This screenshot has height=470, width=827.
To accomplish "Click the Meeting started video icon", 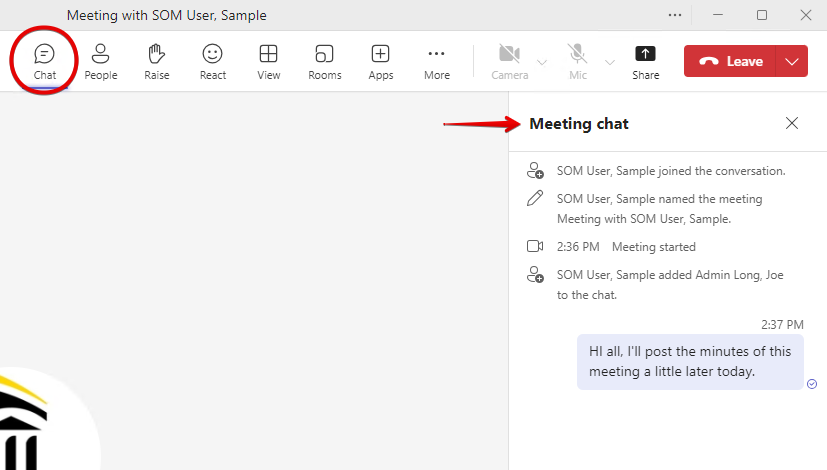I will pos(535,247).
